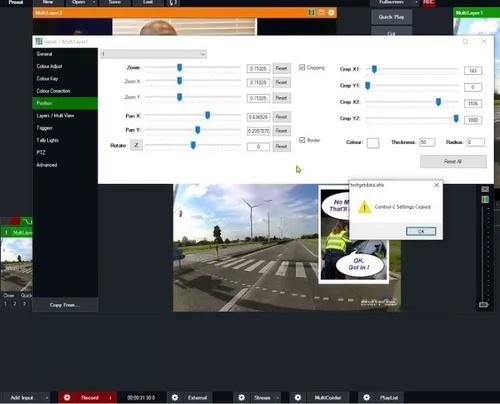Click the MultiCorder button
This screenshot has height=404, width=500.
click(x=328, y=398)
